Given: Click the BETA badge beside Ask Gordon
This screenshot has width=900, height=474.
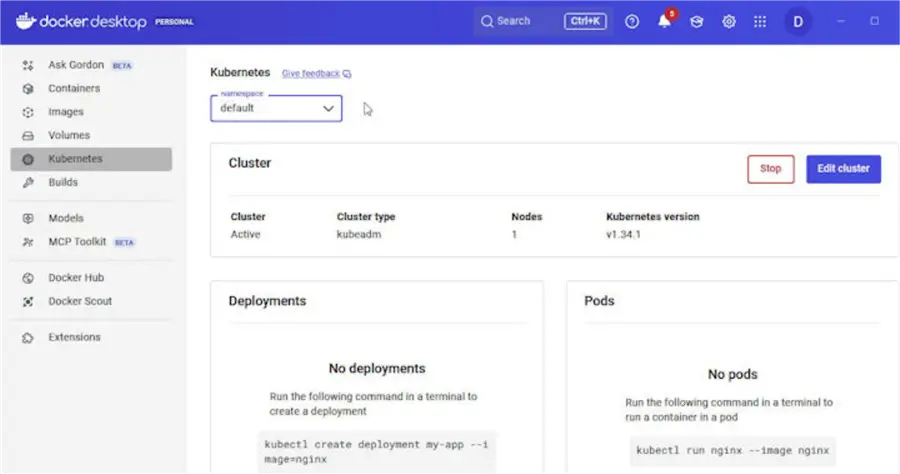Looking at the screenshot, I should (122, 66).
